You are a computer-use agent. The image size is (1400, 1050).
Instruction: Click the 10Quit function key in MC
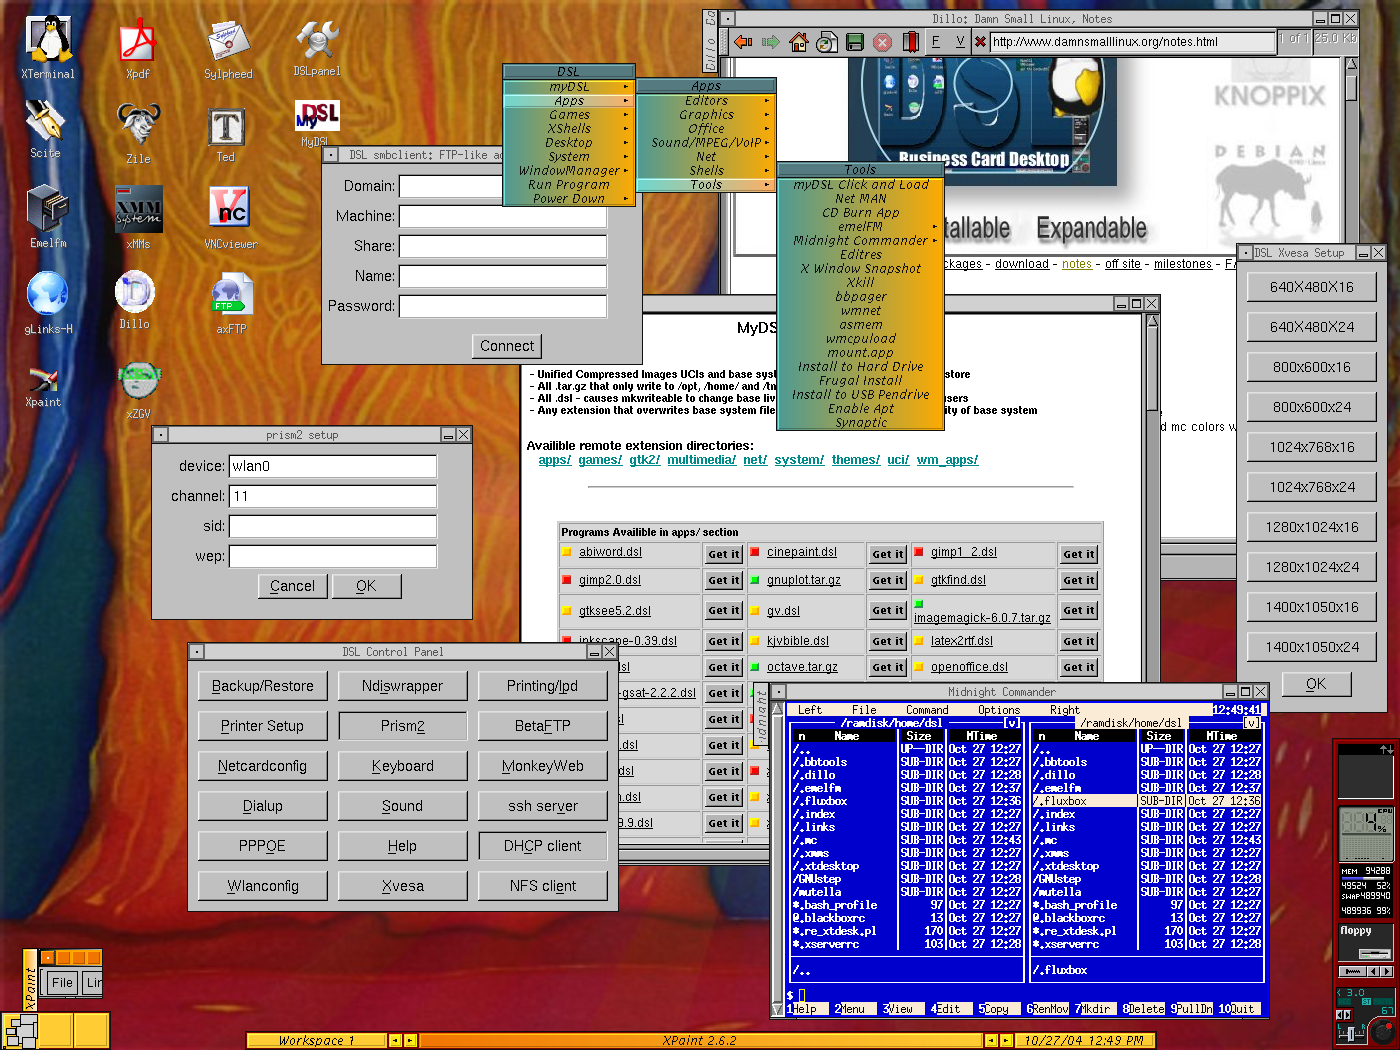click(1237, 1009)
